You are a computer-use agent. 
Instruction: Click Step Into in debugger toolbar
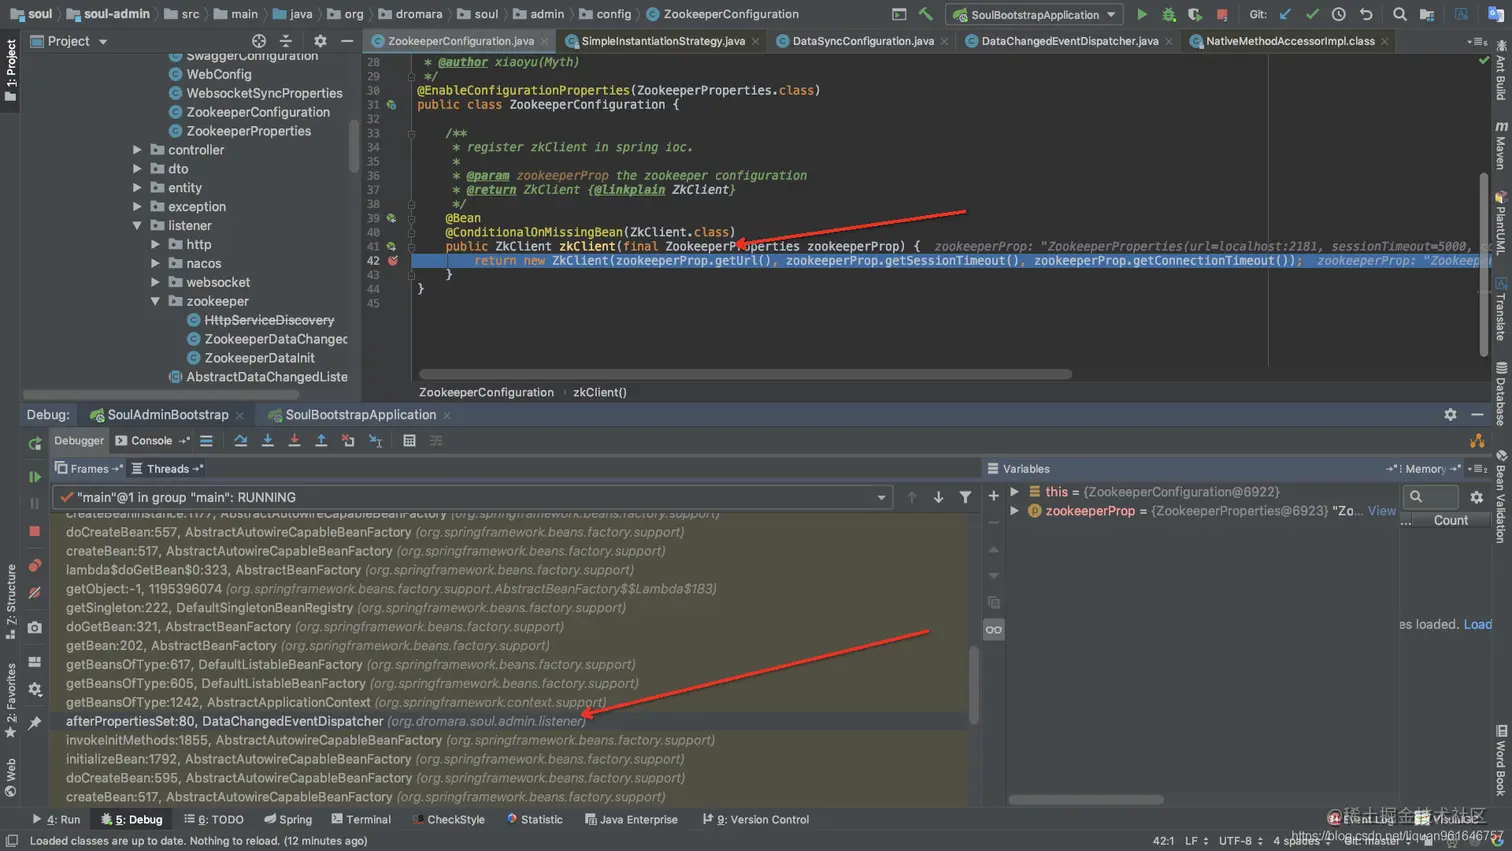click(x=268, y=441)
